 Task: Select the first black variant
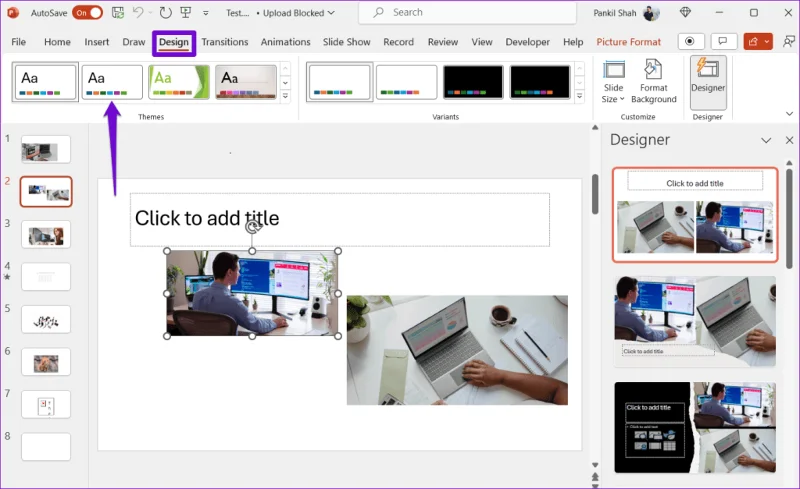coord(473,82)
